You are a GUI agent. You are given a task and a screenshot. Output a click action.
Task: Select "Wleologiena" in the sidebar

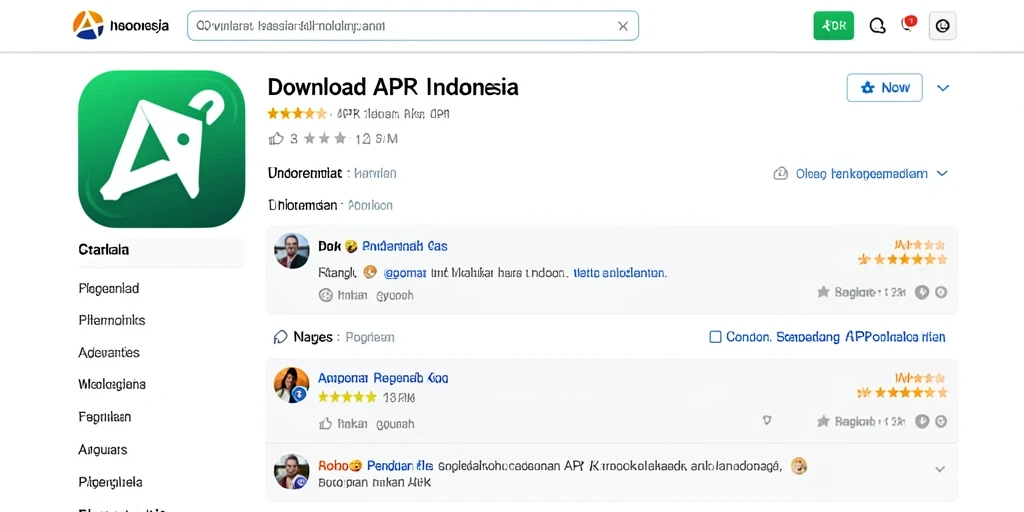point(112,384)
